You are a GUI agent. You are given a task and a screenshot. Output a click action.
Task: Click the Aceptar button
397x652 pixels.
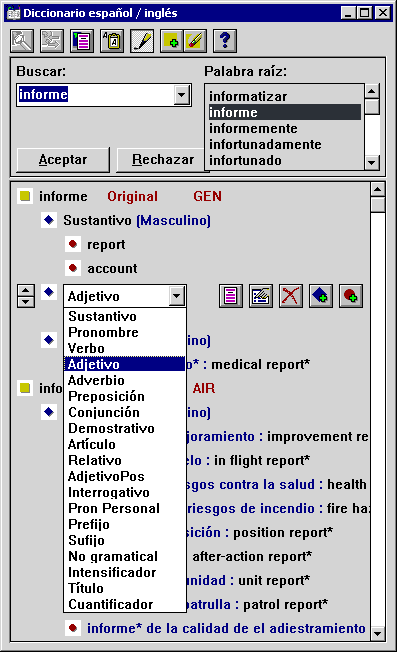point(63,160)
